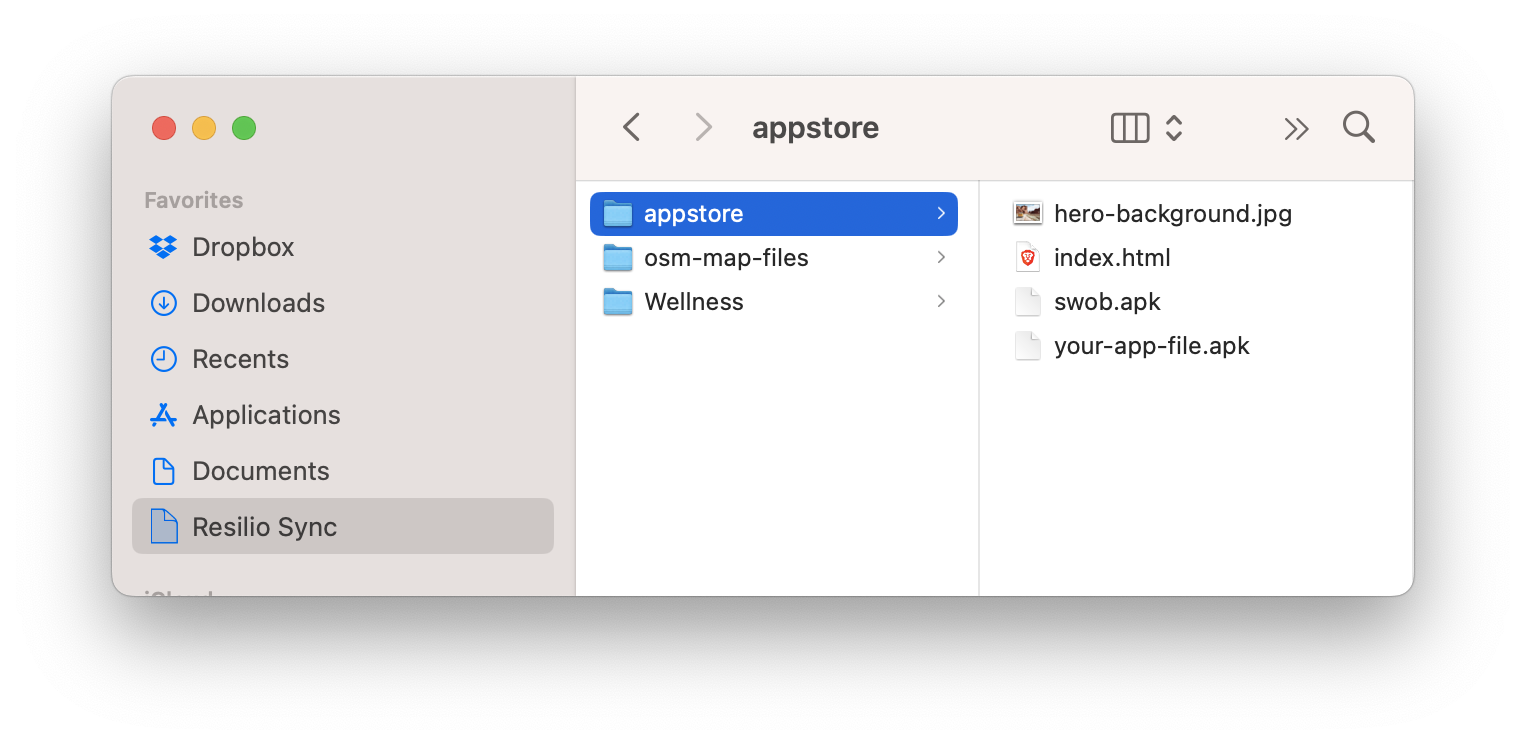Open Dropbox in the sidebar

(x=243, y=247)
